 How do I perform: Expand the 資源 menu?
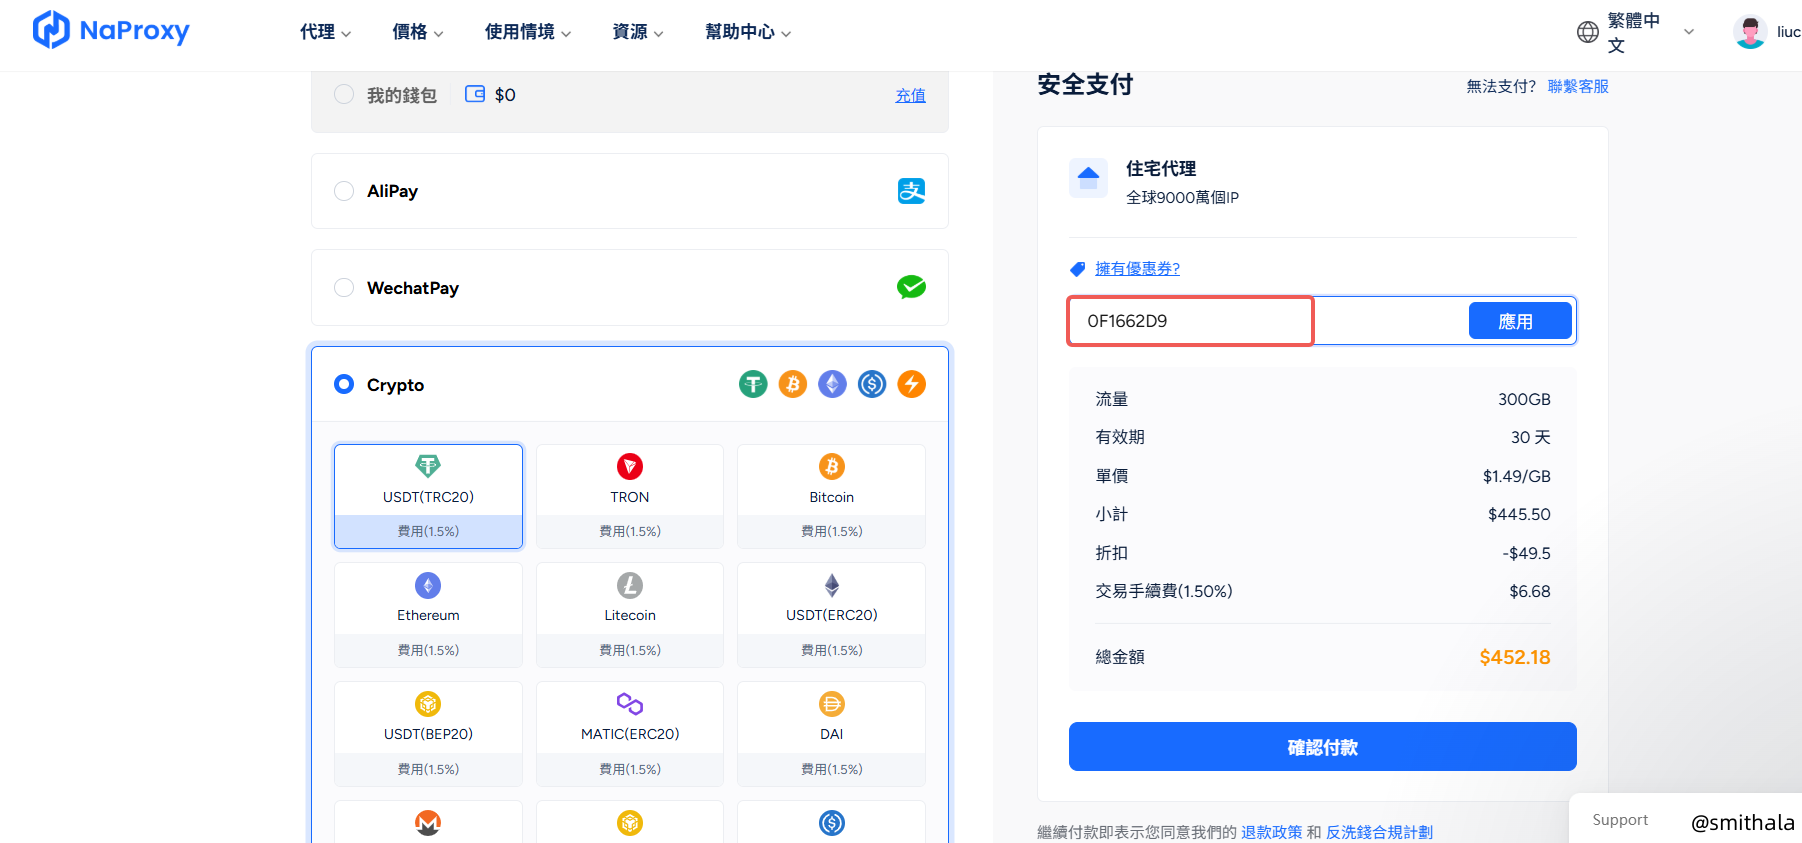coord(638,32)
